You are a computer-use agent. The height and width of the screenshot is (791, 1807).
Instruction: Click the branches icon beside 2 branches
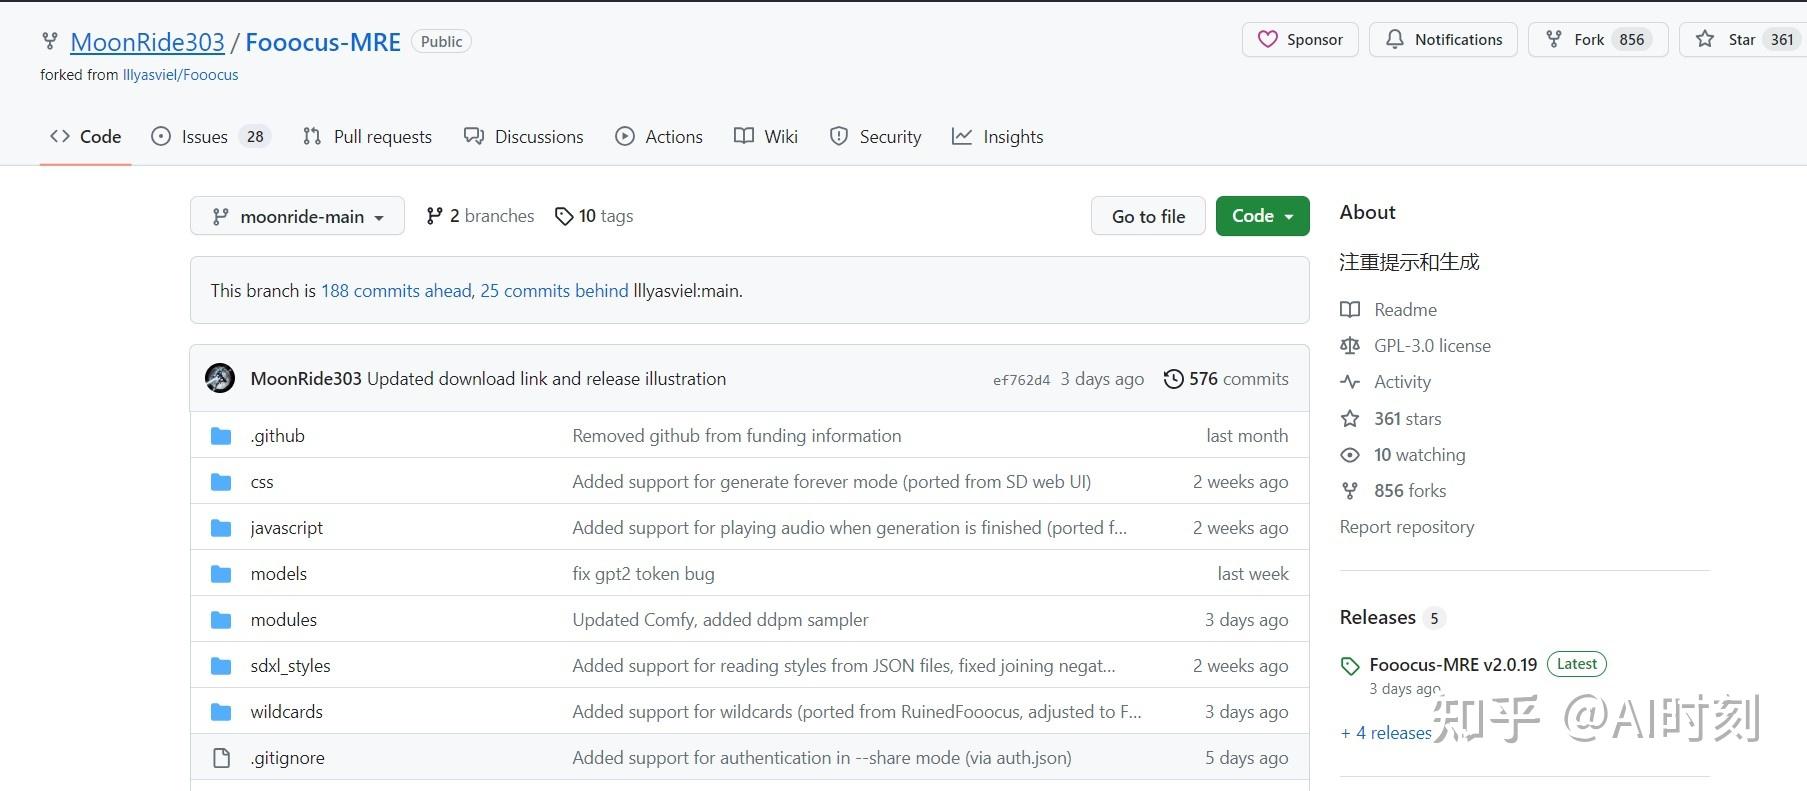click(434, 216)
